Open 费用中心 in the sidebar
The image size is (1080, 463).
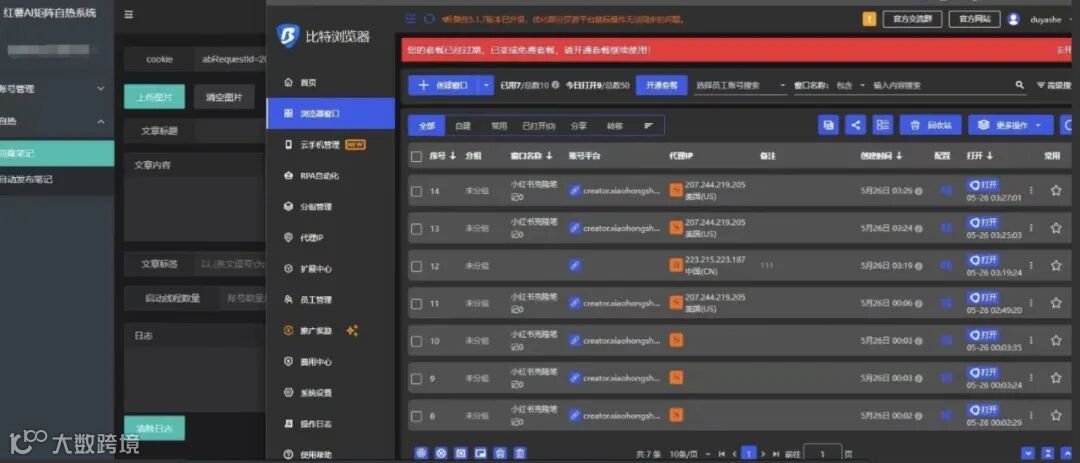point(309,362)
